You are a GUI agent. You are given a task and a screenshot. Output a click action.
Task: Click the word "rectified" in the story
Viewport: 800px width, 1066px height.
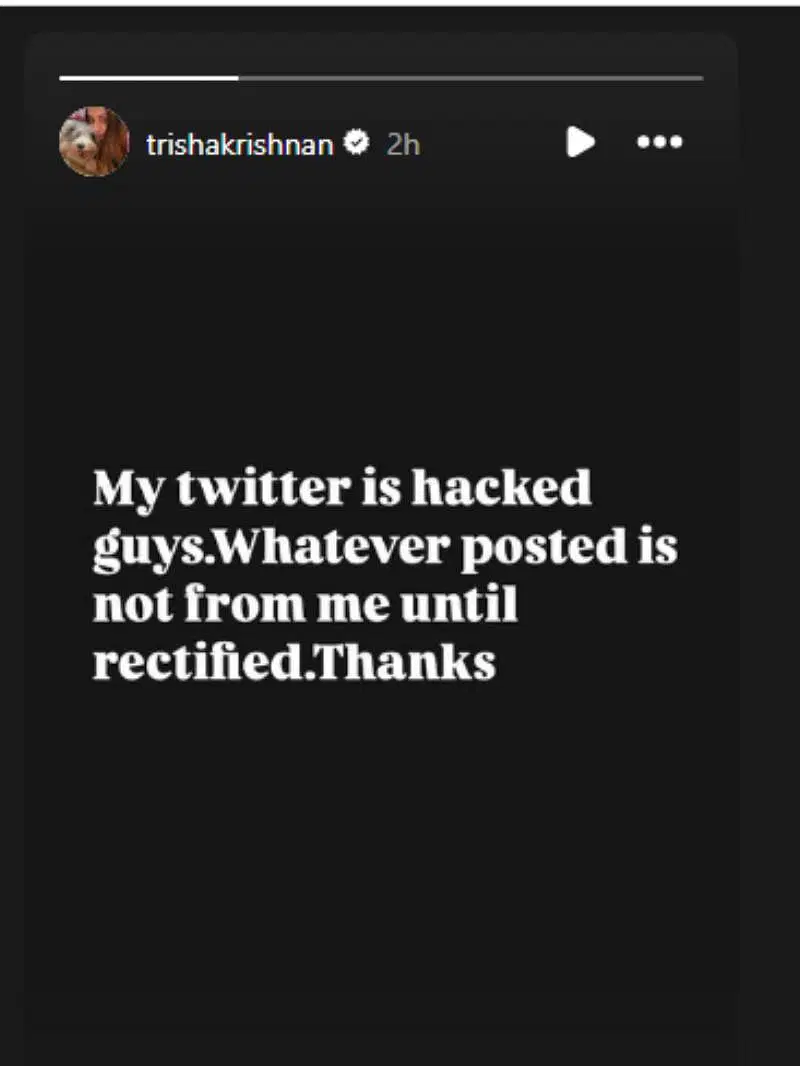click(x=196, y=663)
